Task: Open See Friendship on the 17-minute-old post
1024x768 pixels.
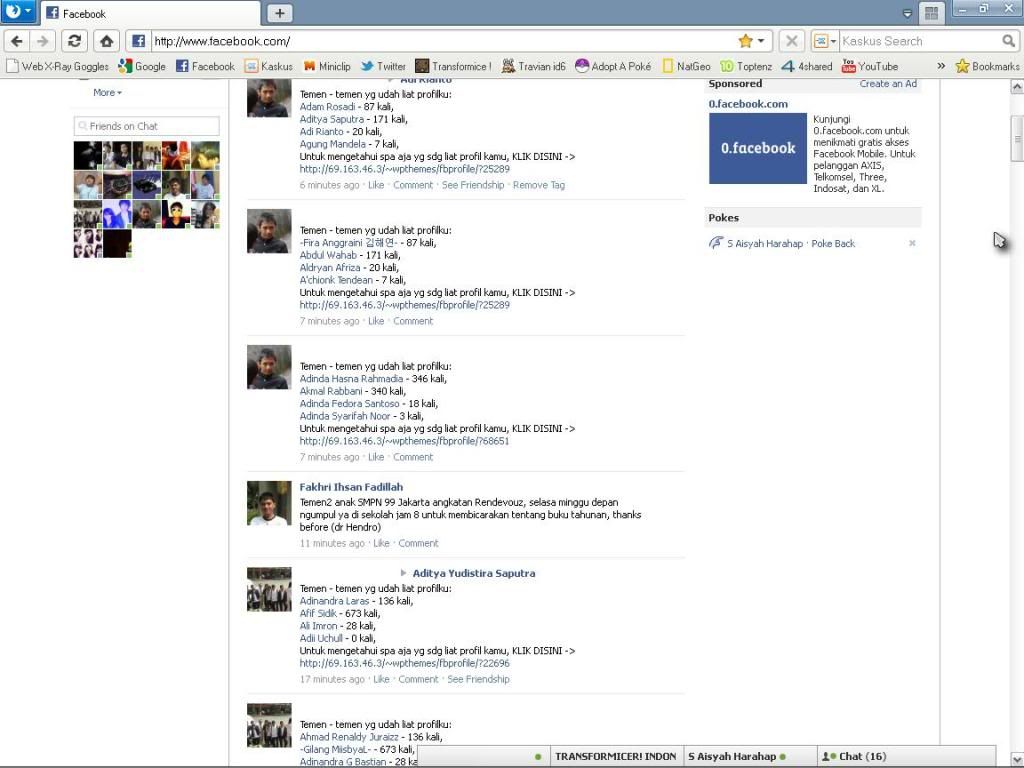Action: coord(479,679)
